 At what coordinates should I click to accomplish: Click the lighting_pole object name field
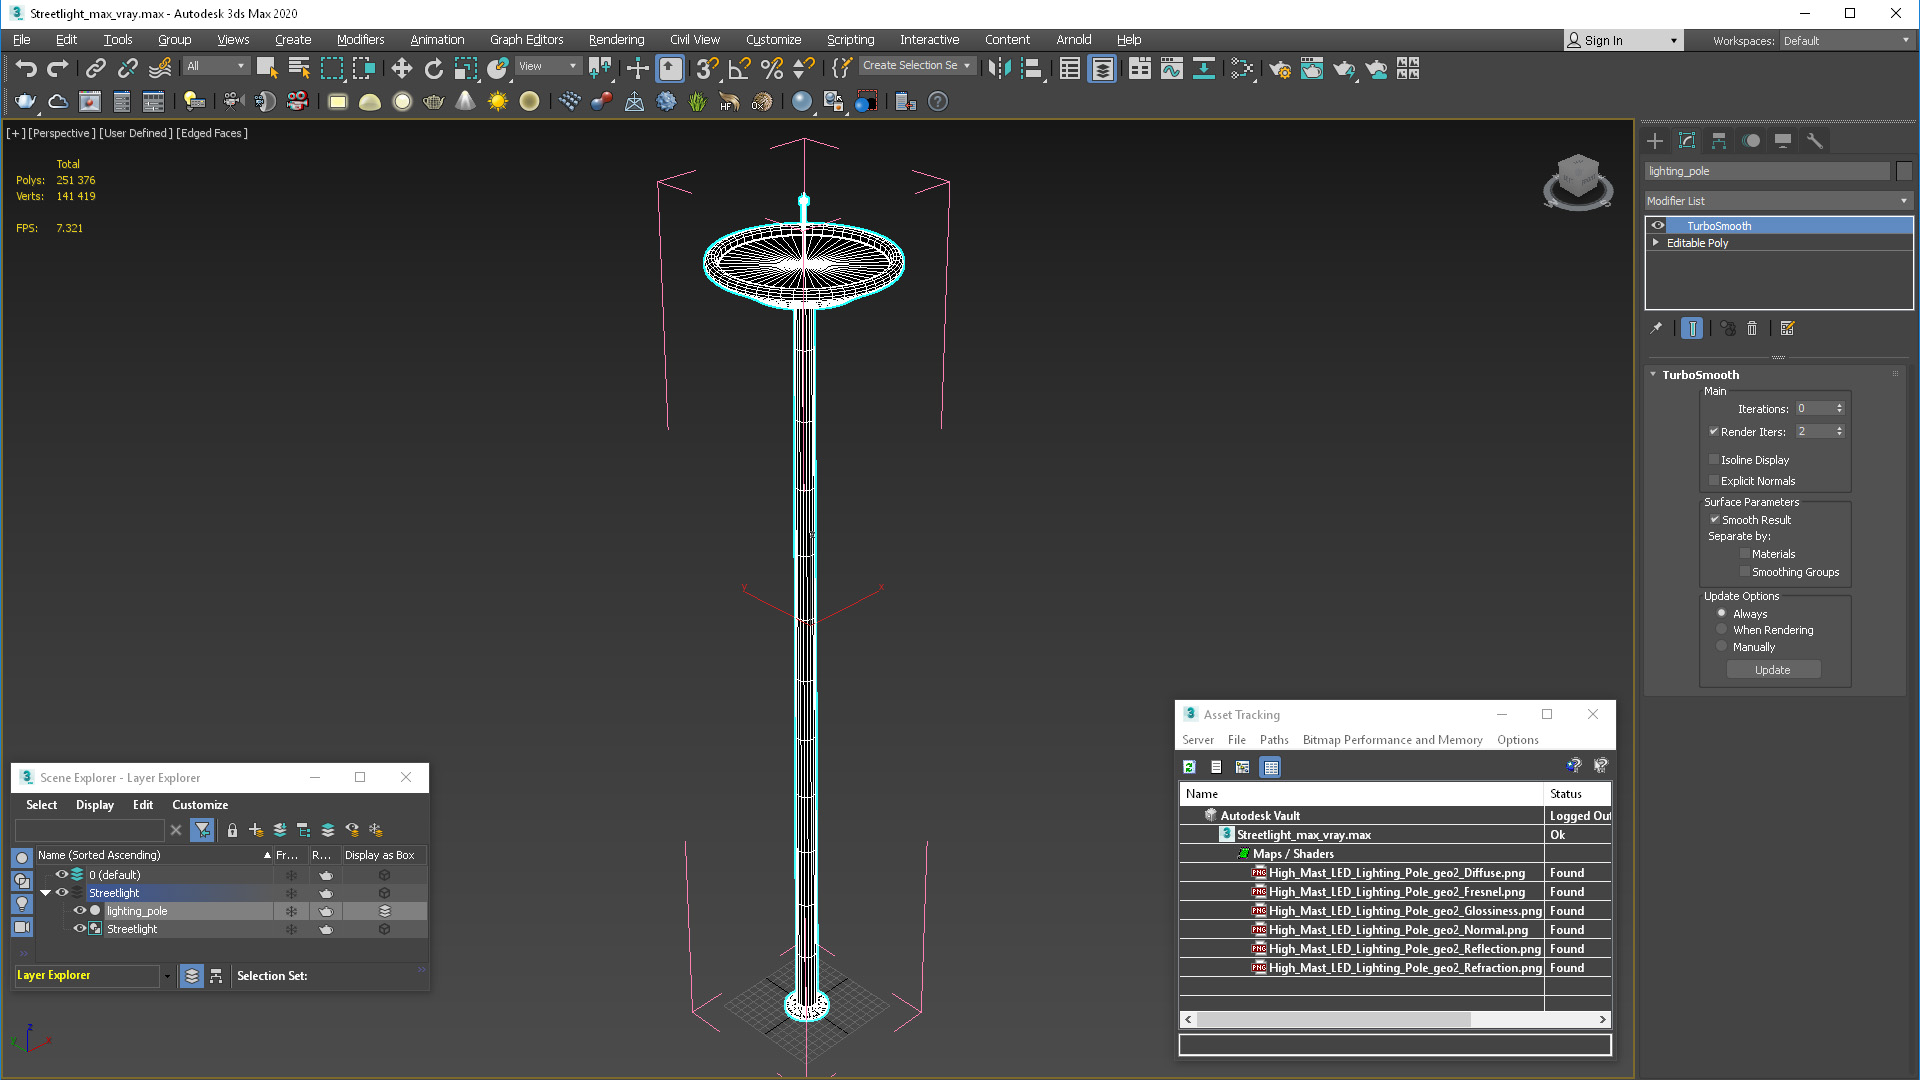[x=1767, y=171]
